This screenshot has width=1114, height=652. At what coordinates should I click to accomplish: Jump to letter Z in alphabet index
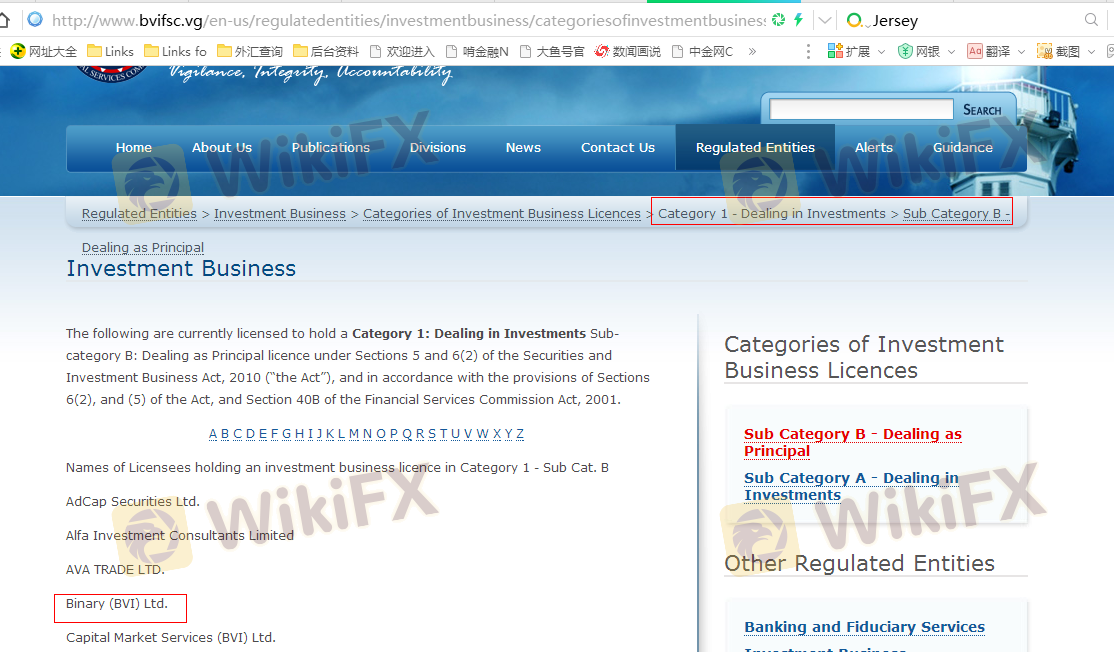click(520, 434)
